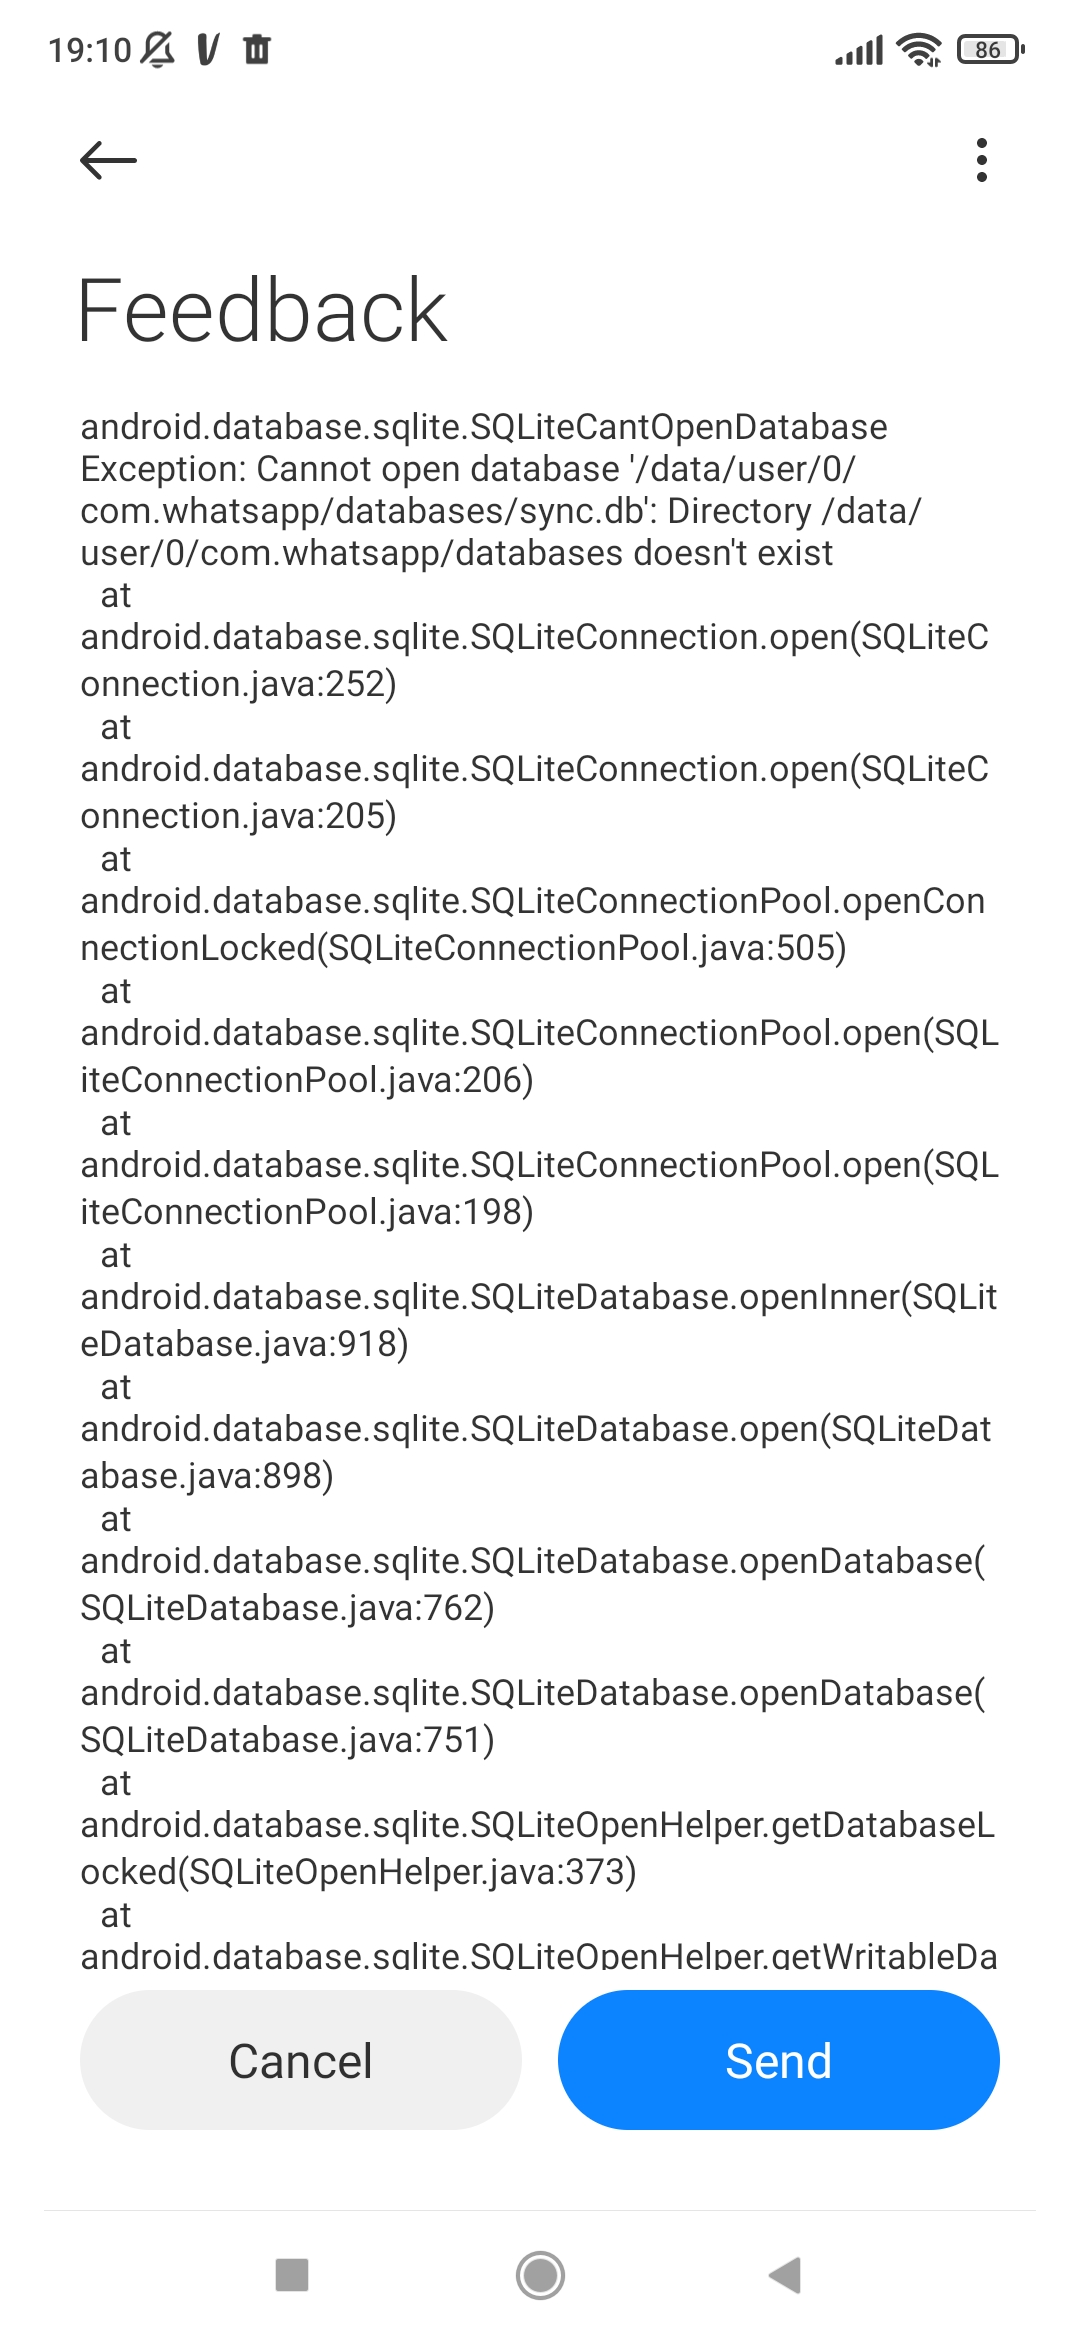Tap the line with SQLiteConnection.java:252

(238, 684)
